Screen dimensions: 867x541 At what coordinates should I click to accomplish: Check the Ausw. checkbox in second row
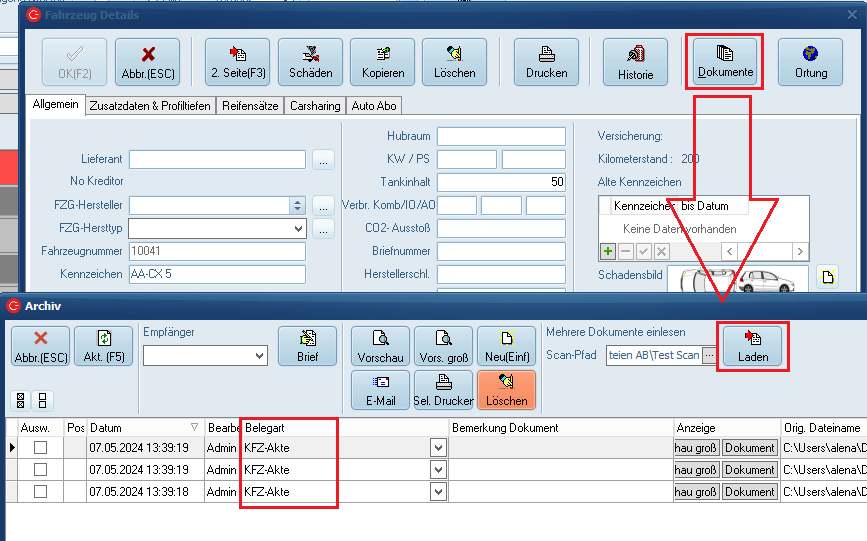41,470
